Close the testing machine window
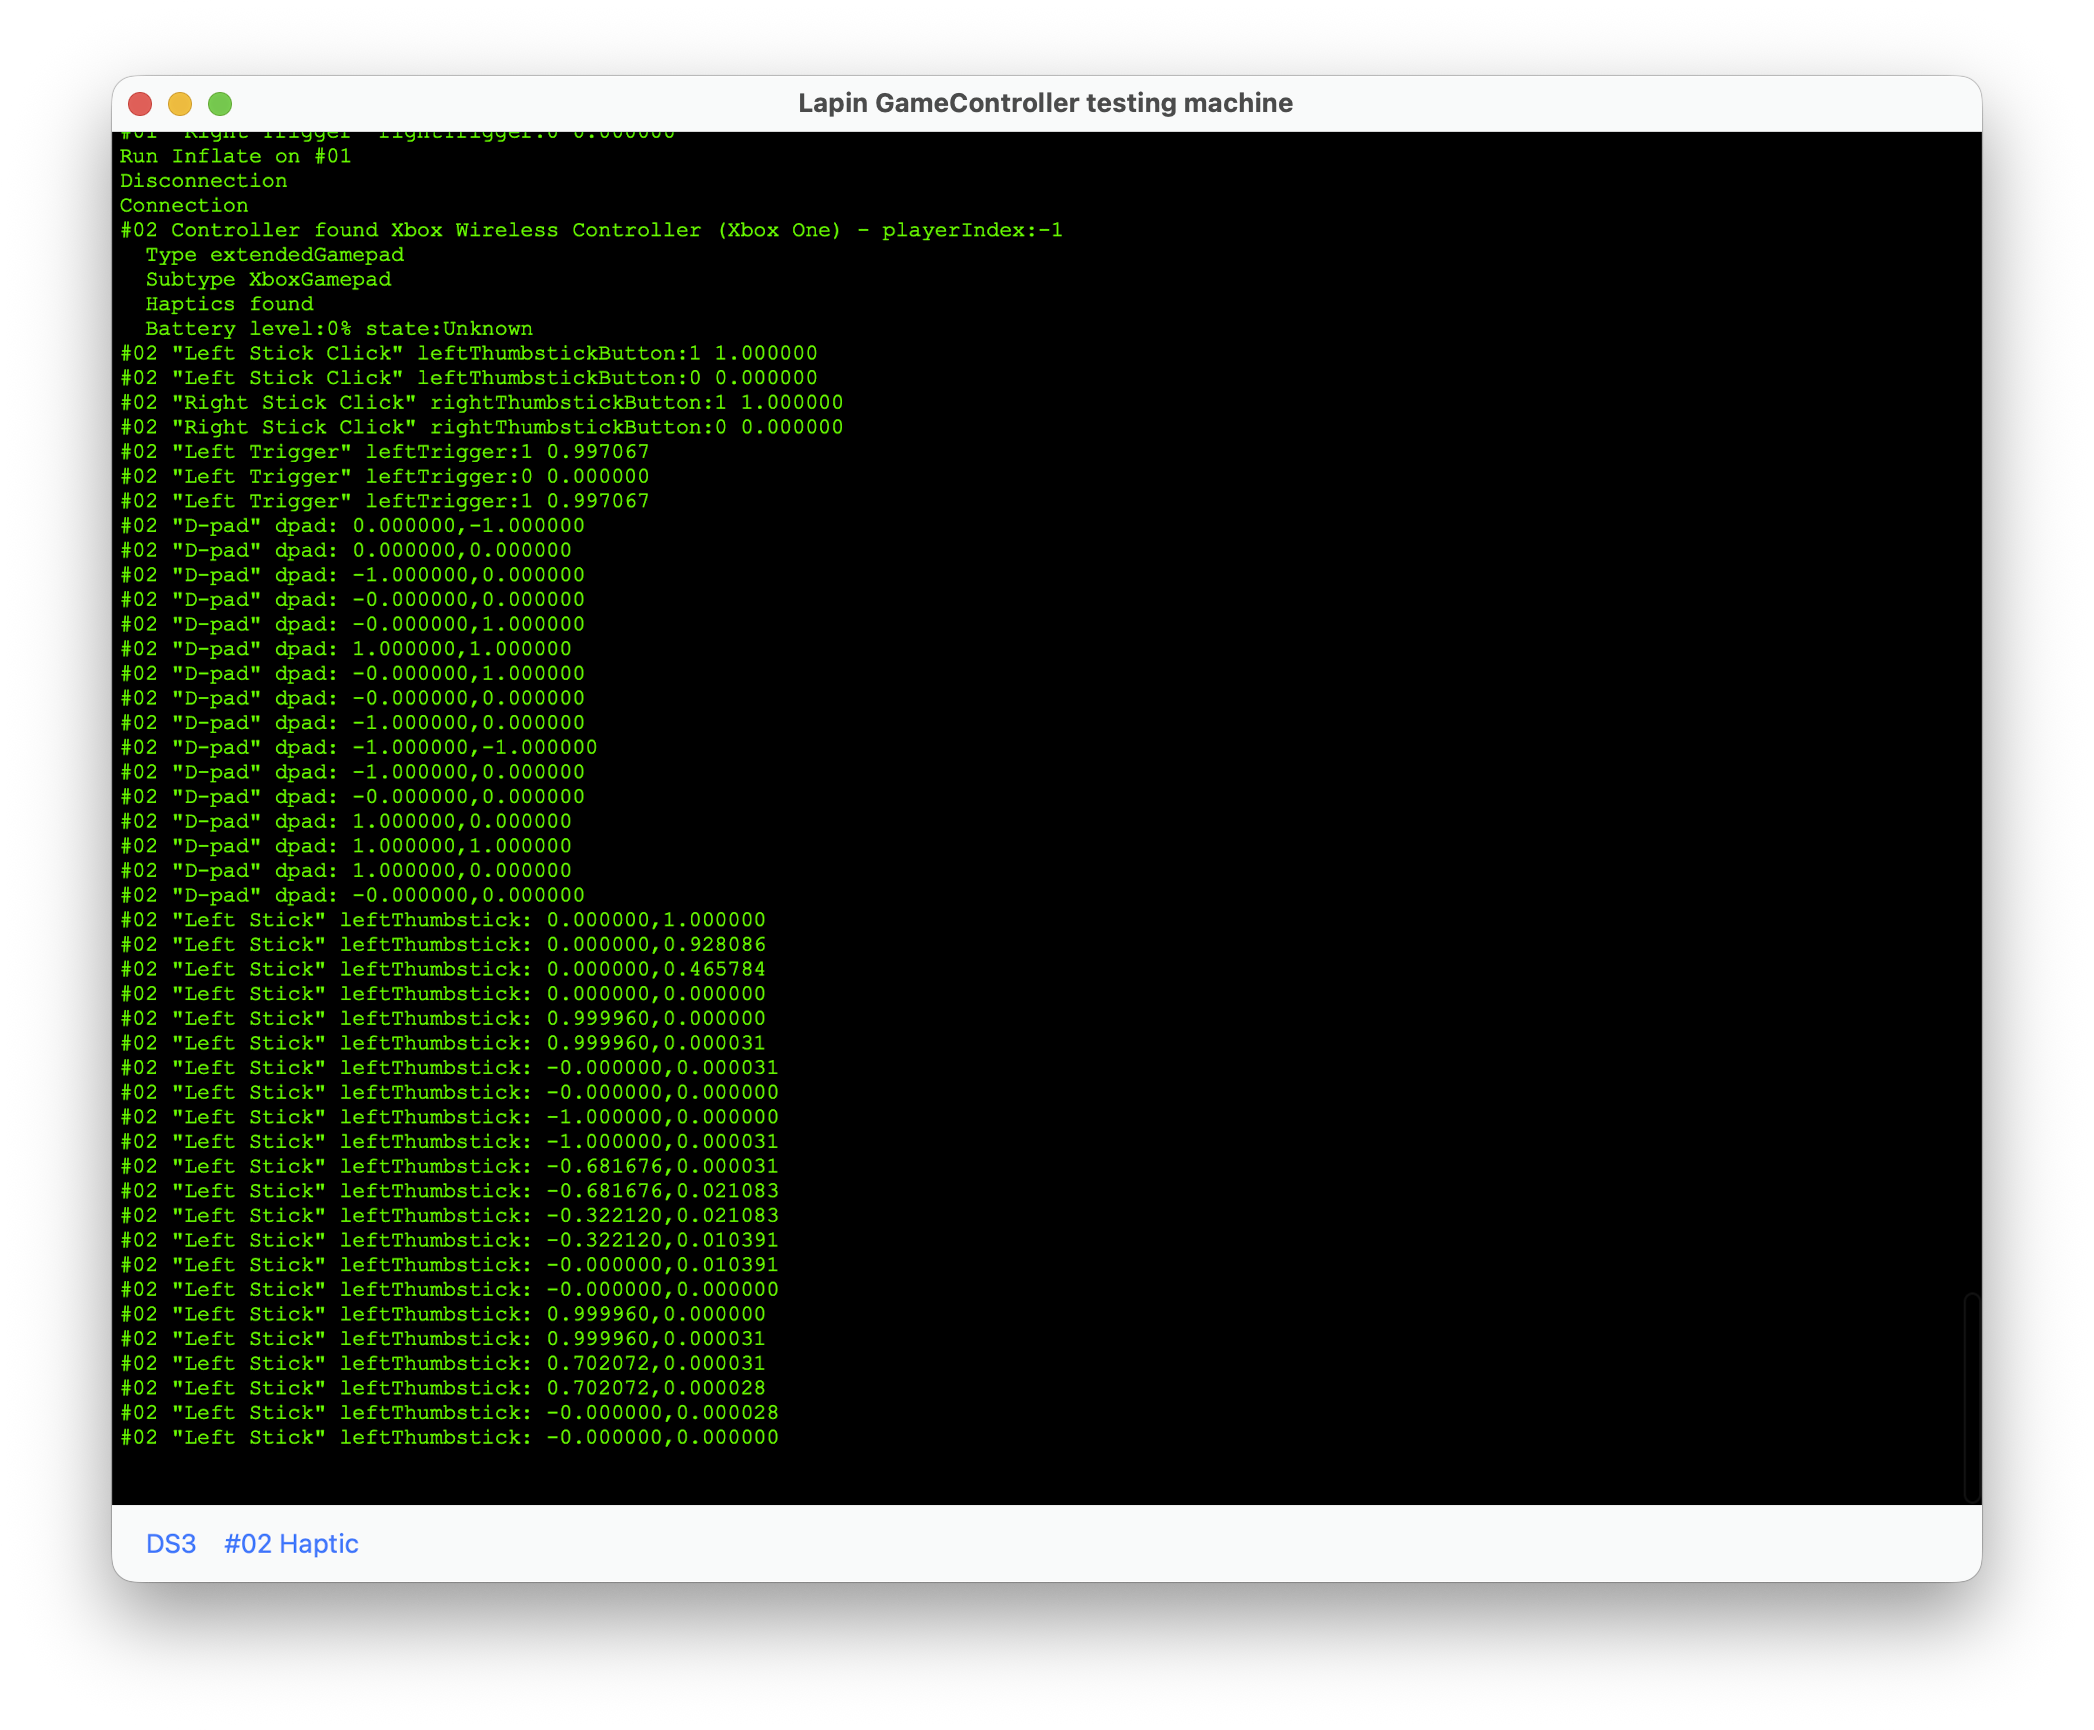2094x1730 pixels. click(x=140, y=104)
